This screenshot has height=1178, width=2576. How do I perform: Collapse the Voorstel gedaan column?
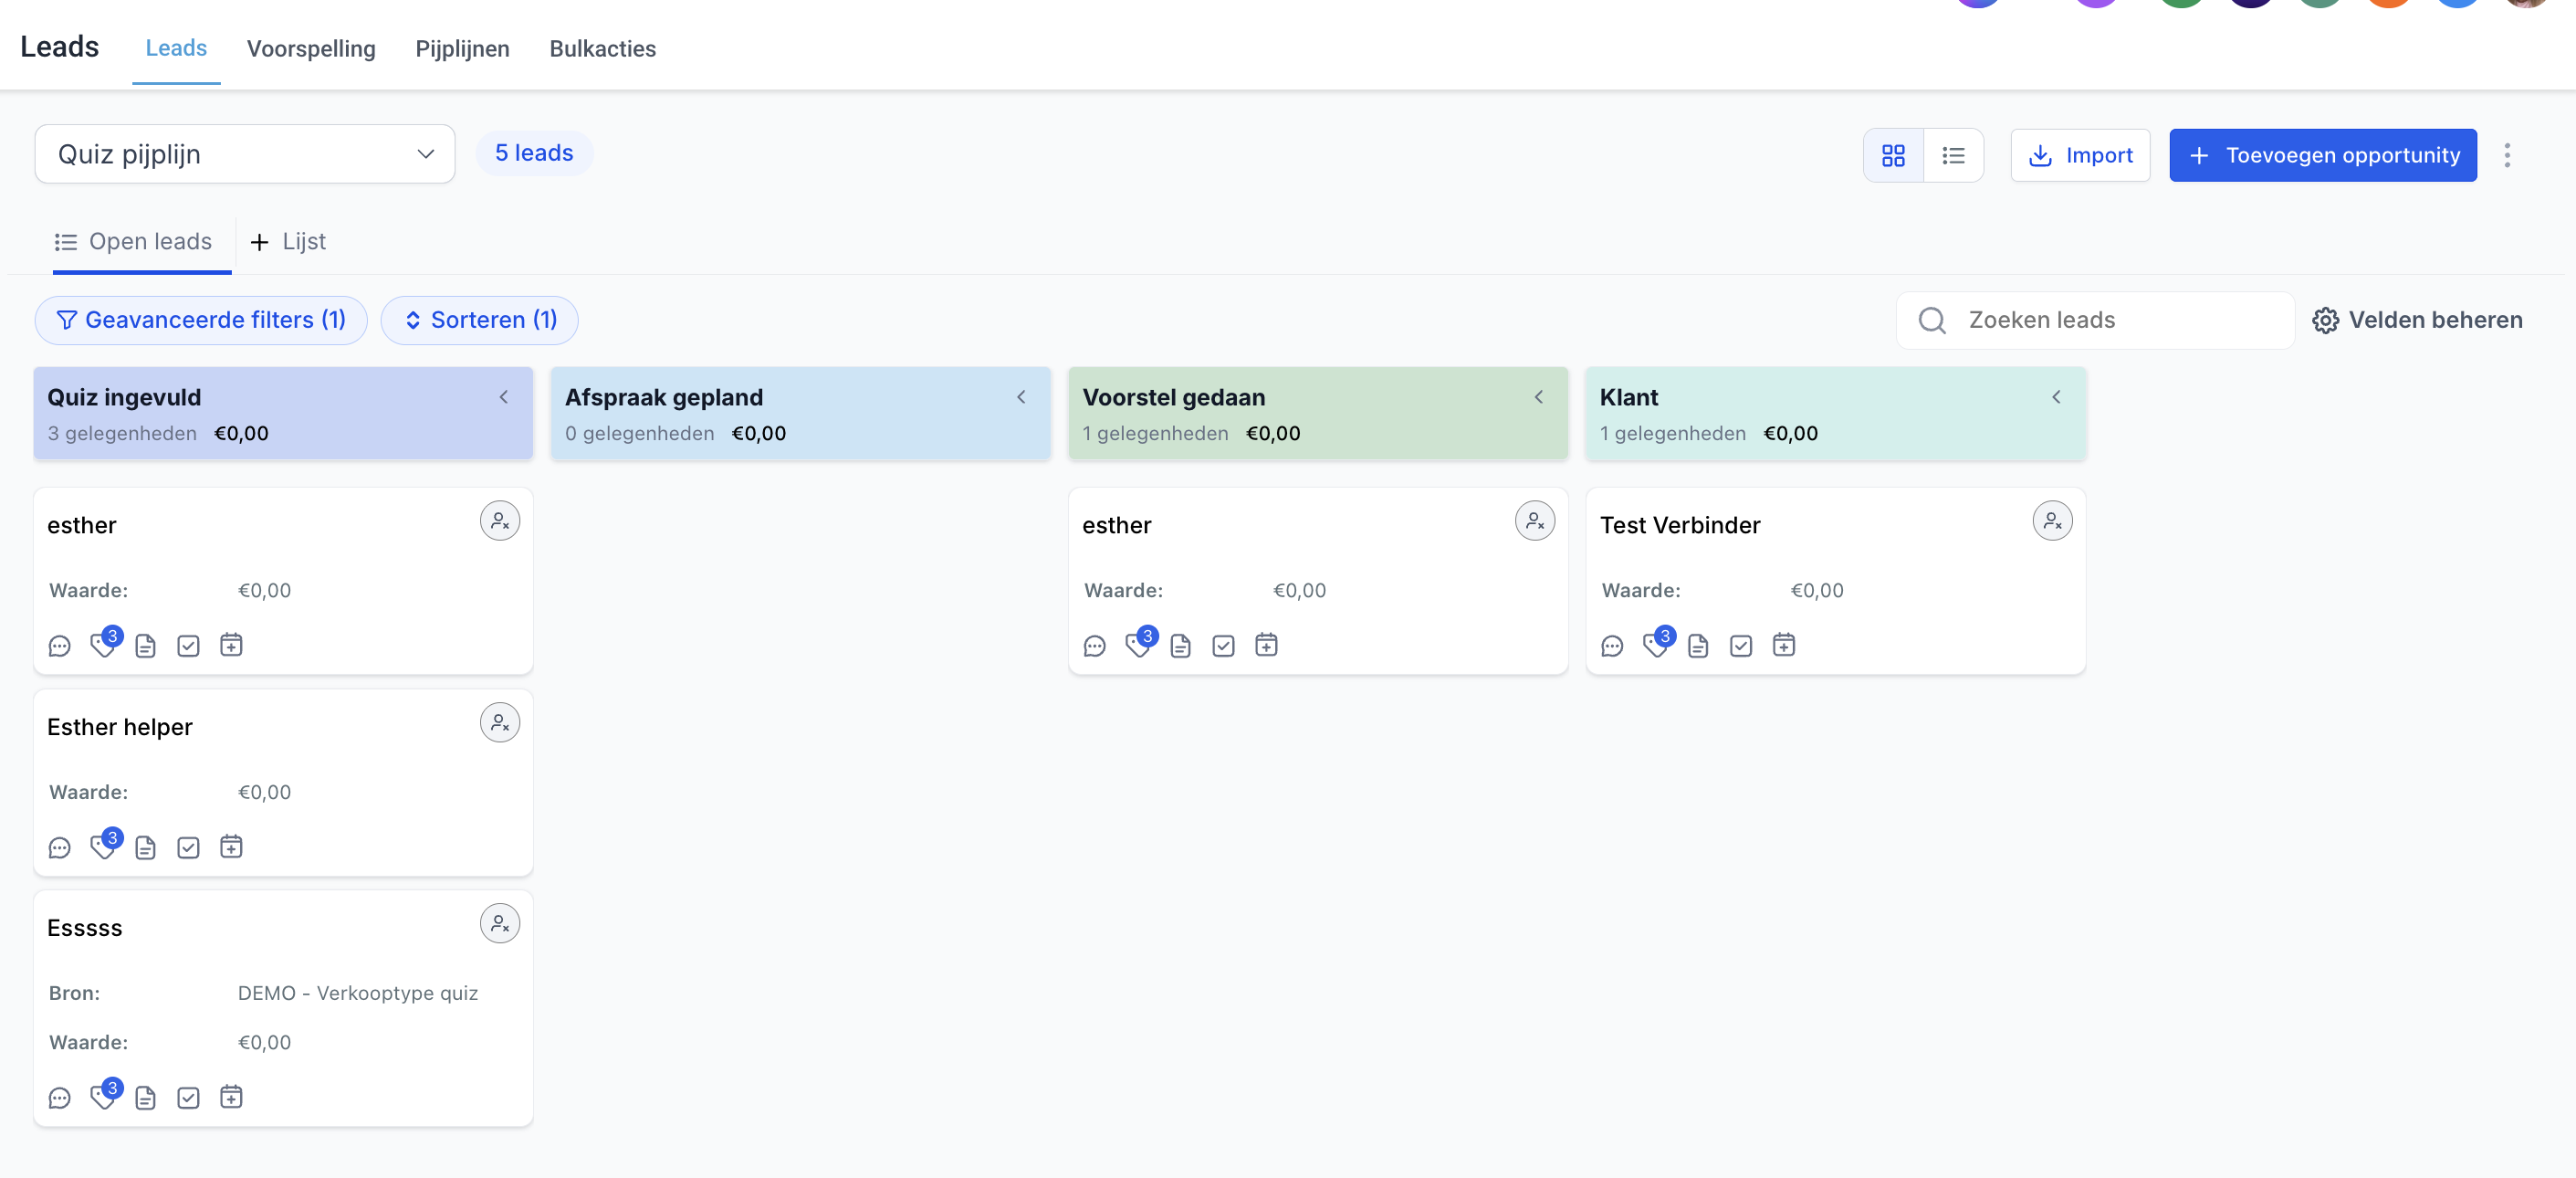(1539, 397)
